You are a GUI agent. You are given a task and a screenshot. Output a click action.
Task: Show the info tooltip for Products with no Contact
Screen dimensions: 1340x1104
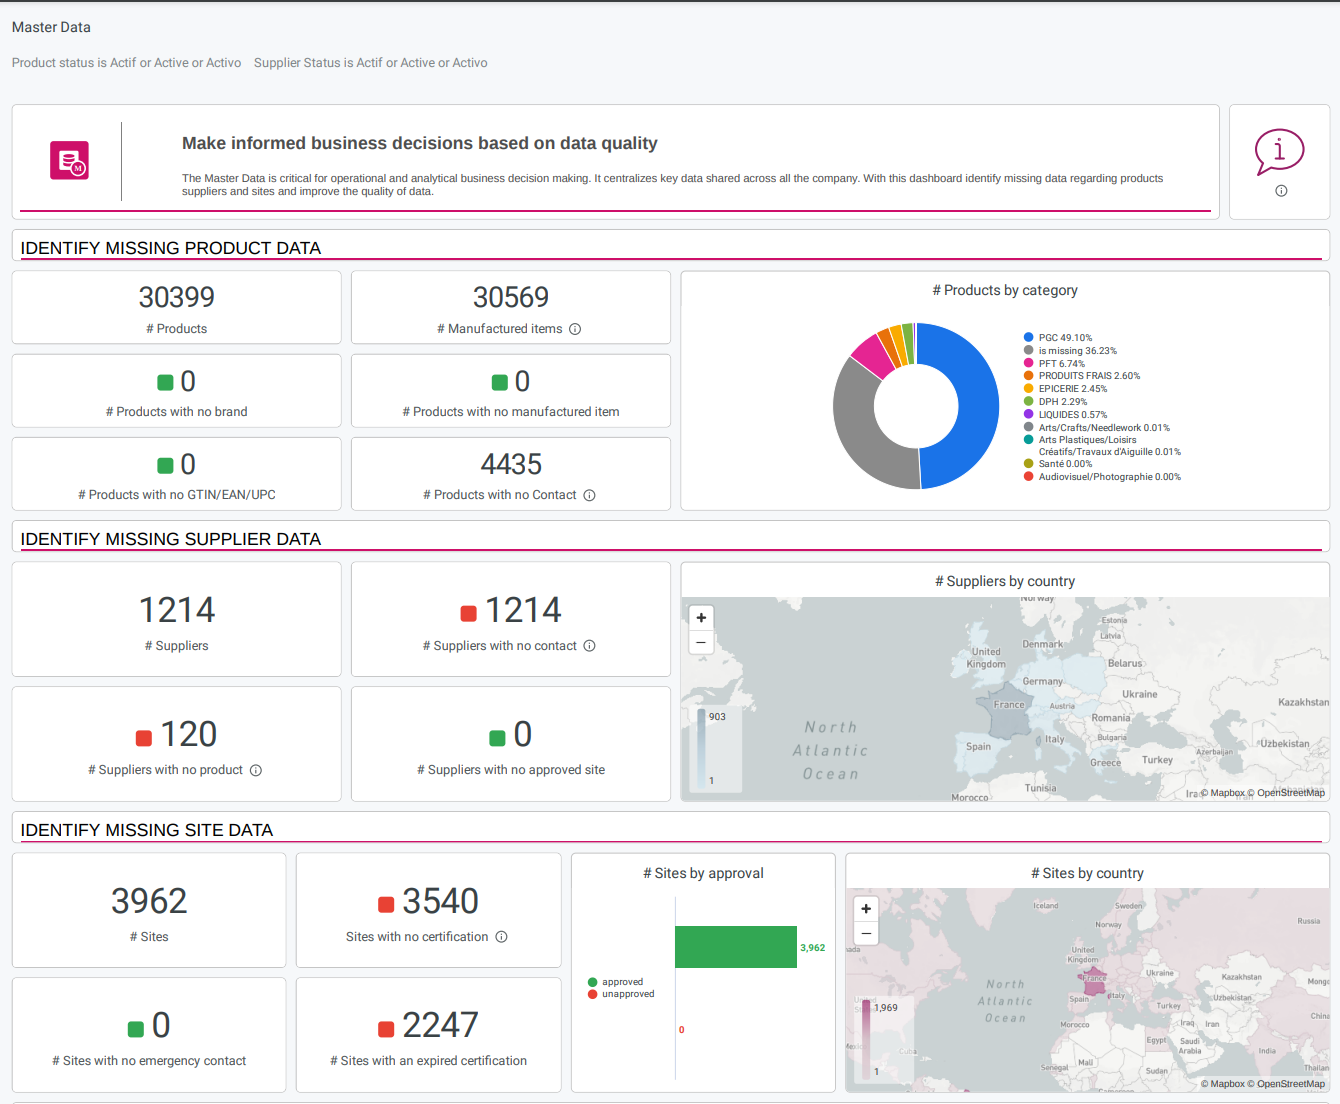click(x=590, y=495)
